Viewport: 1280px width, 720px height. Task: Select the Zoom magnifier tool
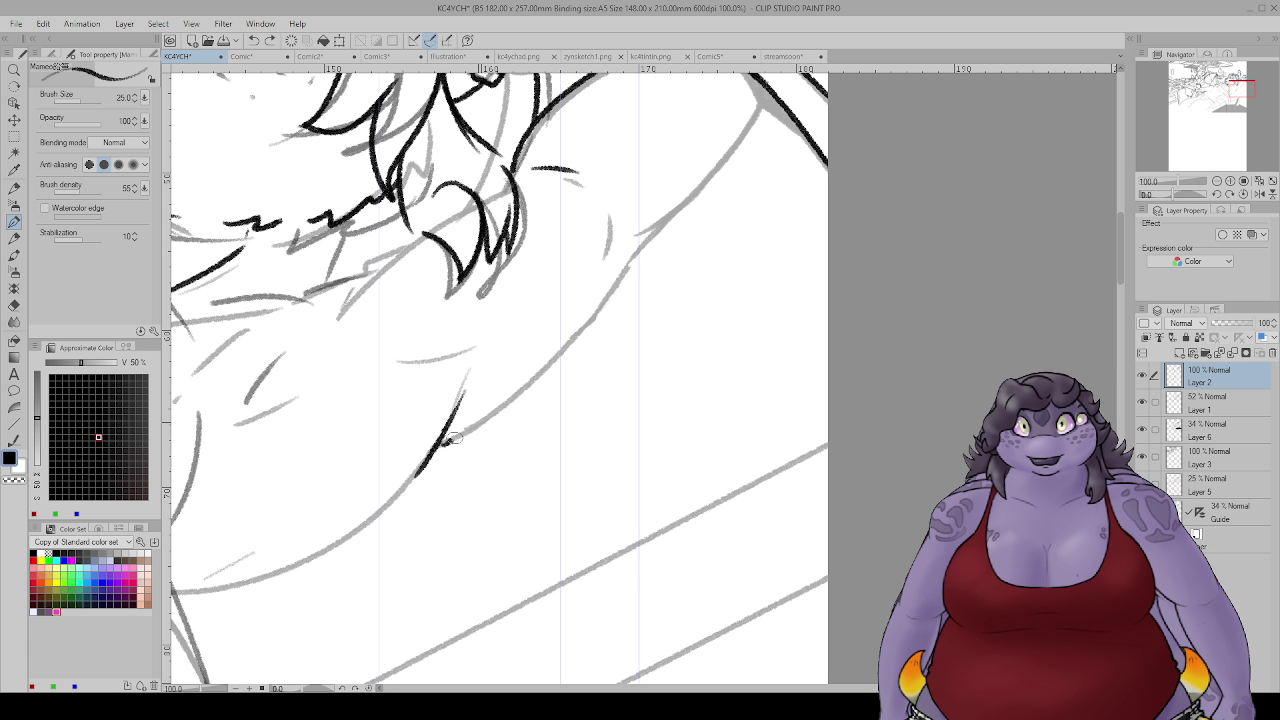[14, 69]
